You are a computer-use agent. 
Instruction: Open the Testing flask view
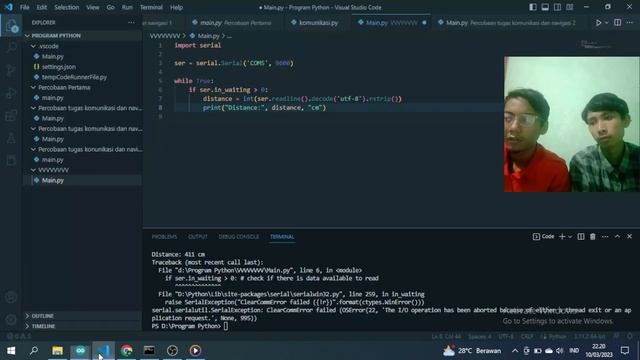coord(11,138)
